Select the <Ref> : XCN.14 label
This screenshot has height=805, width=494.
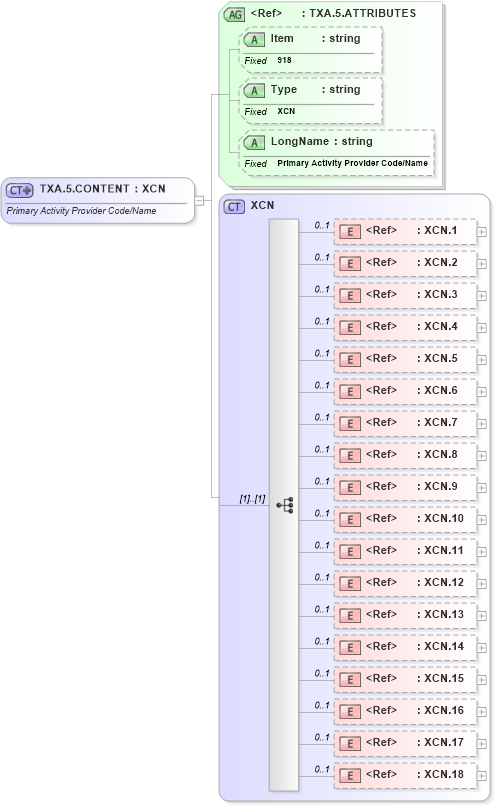(414, 646)
